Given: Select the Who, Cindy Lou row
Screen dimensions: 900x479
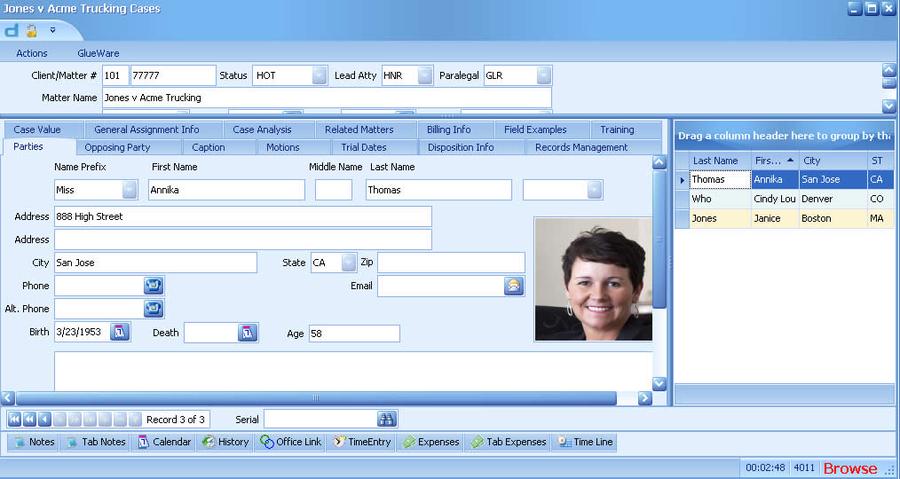Looking at the screenshot, I should tap(785, 199).
